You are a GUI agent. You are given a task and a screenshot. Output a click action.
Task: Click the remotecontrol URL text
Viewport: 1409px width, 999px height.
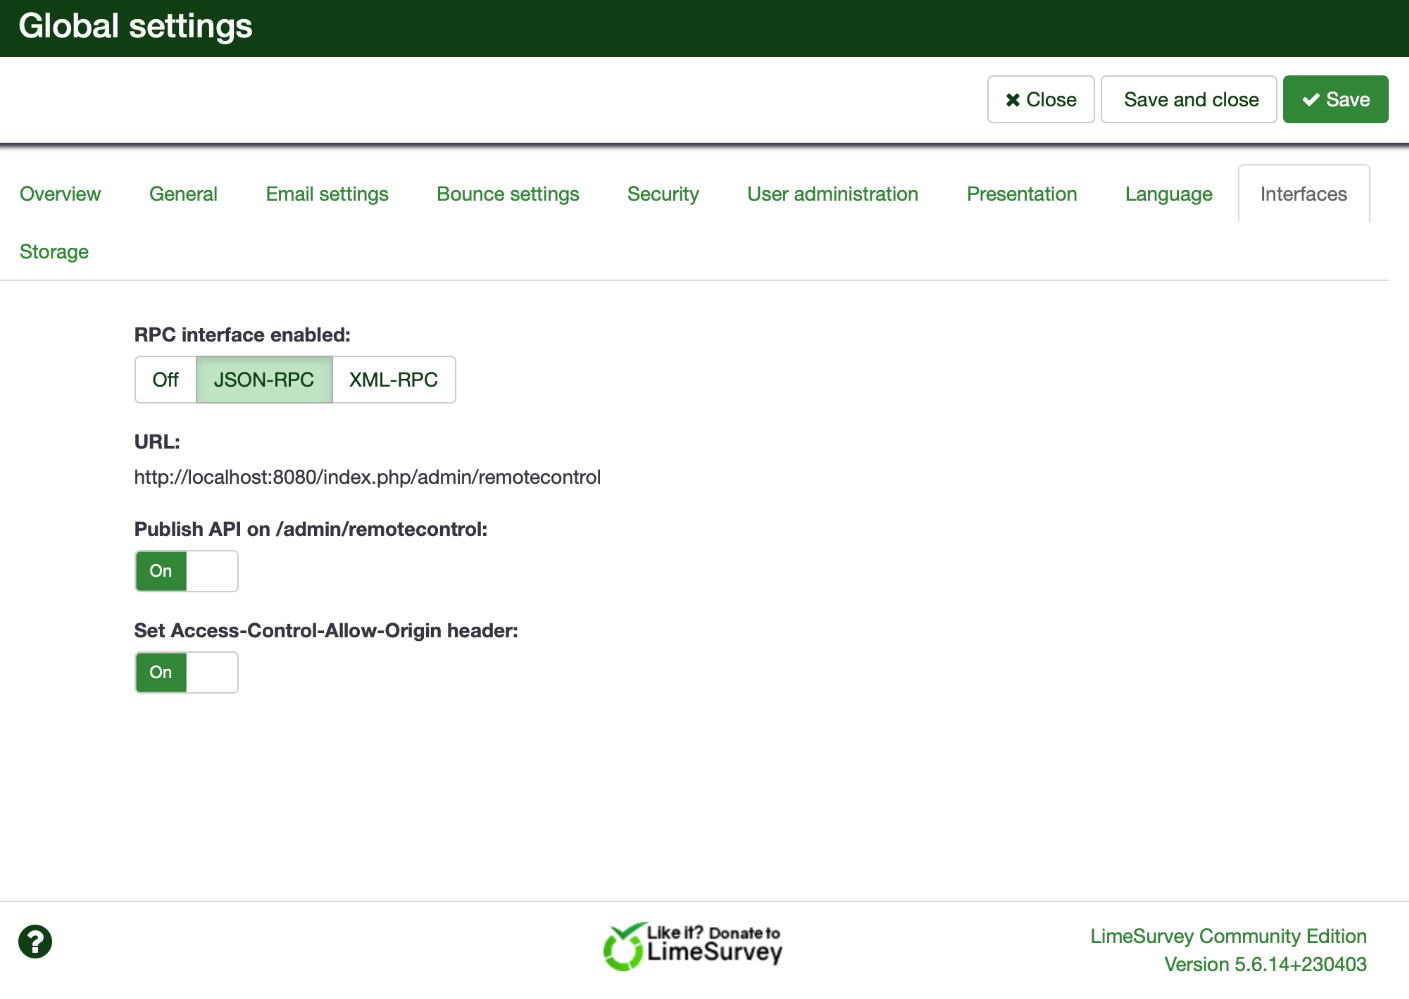pyautogui.click(x=367, y=477)
